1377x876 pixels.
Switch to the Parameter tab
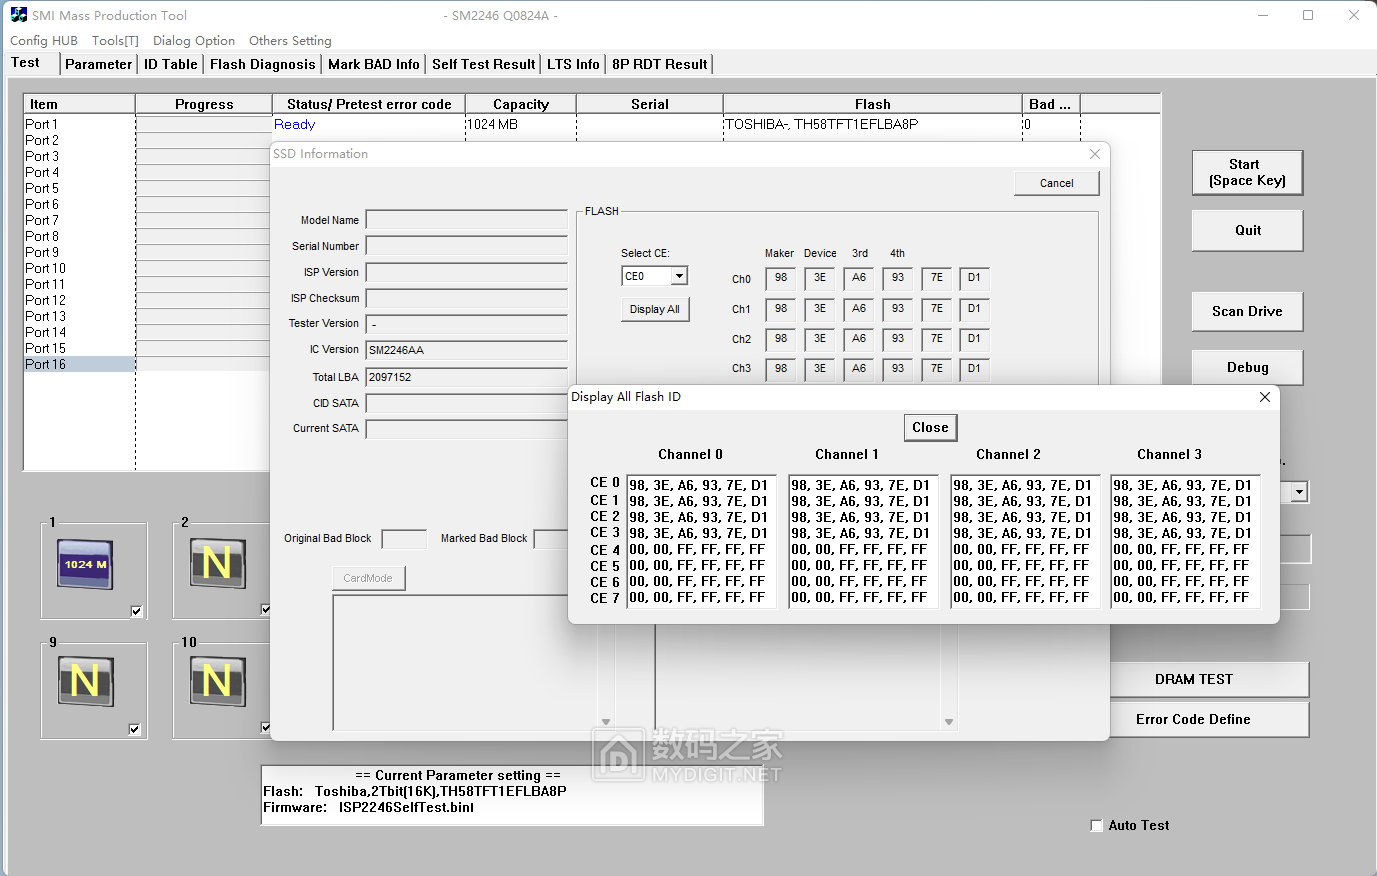[x=98, y=64]
